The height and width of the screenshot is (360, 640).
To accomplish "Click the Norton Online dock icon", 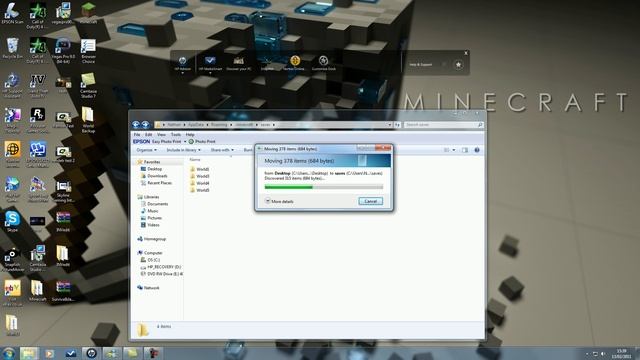I will (295, 63).
